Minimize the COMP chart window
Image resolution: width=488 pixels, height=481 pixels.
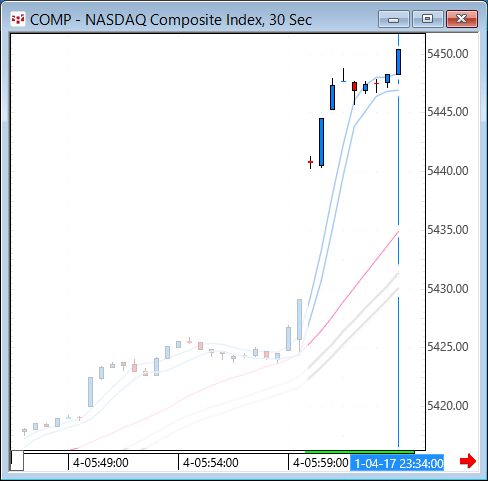coord(394,19)
